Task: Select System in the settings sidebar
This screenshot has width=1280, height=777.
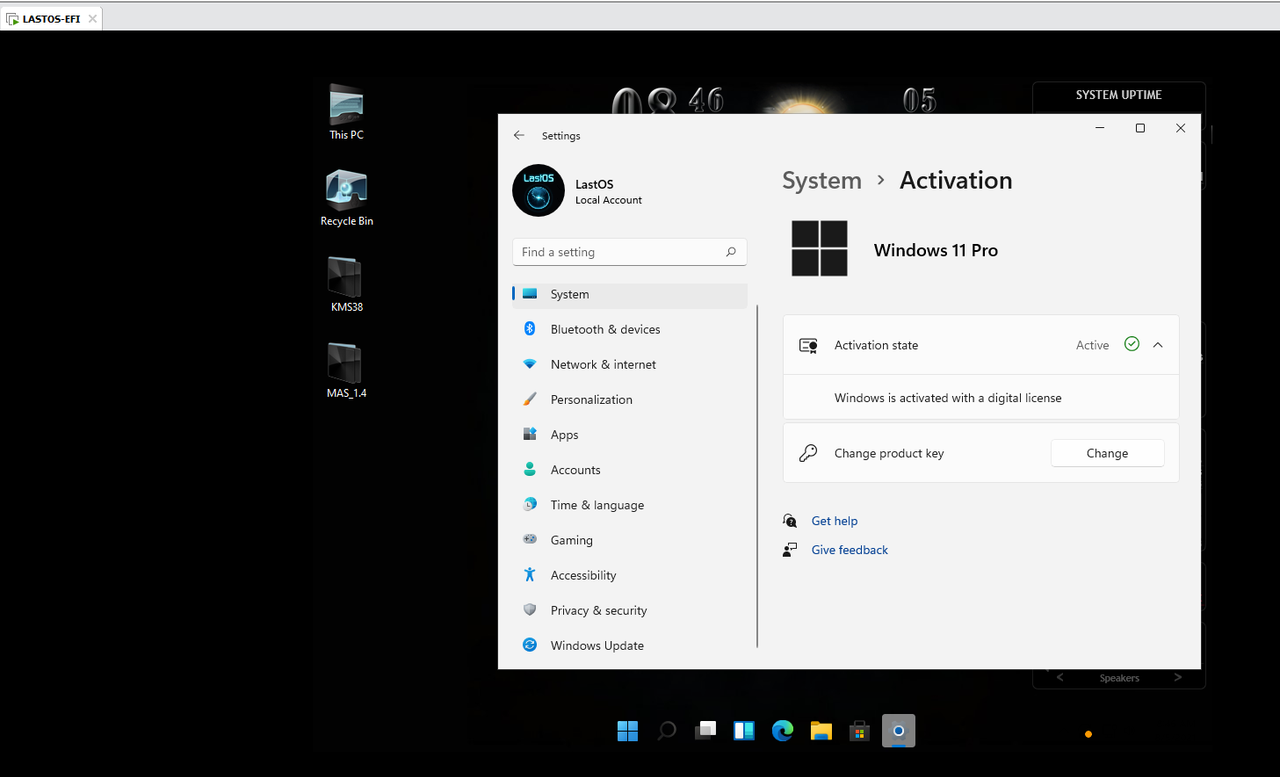Action: (x=629, y=294)
